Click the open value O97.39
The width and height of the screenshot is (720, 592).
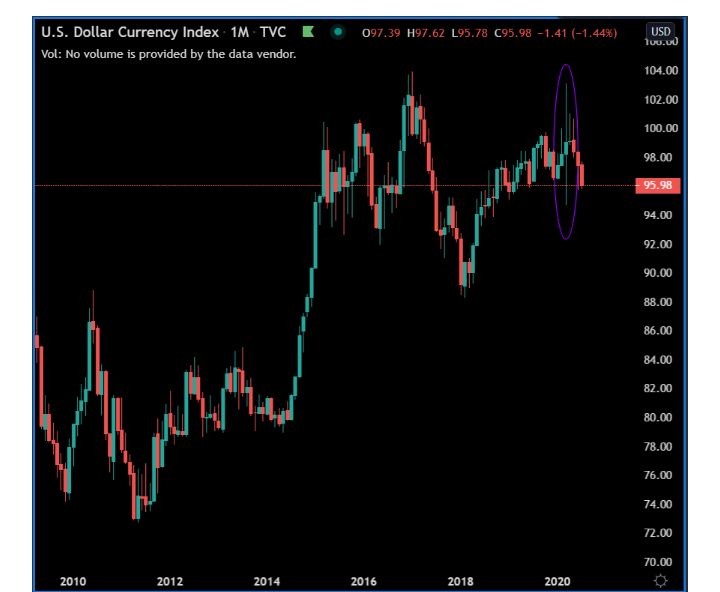click(x=381, y=33)
